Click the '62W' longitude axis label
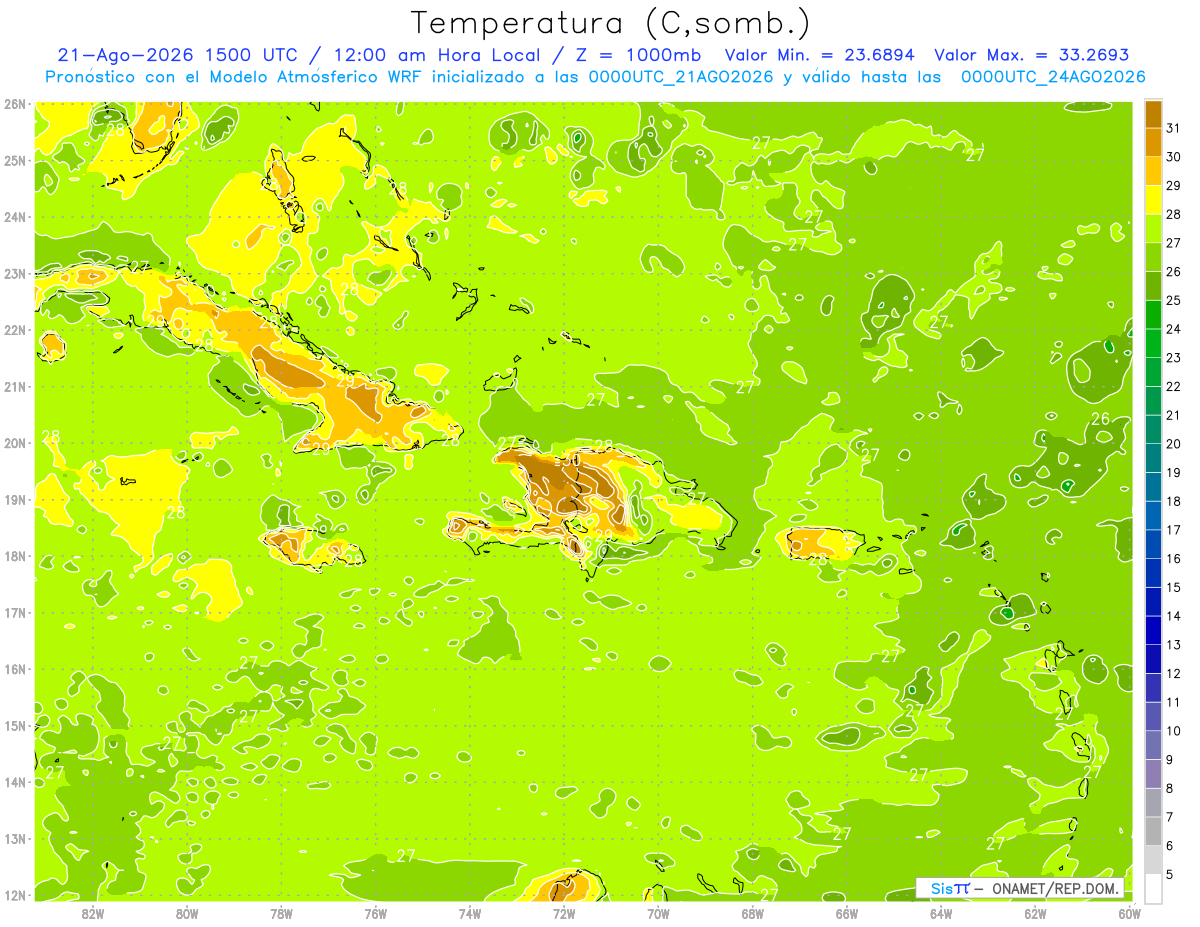1200x927 pixels. pos(1035,914)
